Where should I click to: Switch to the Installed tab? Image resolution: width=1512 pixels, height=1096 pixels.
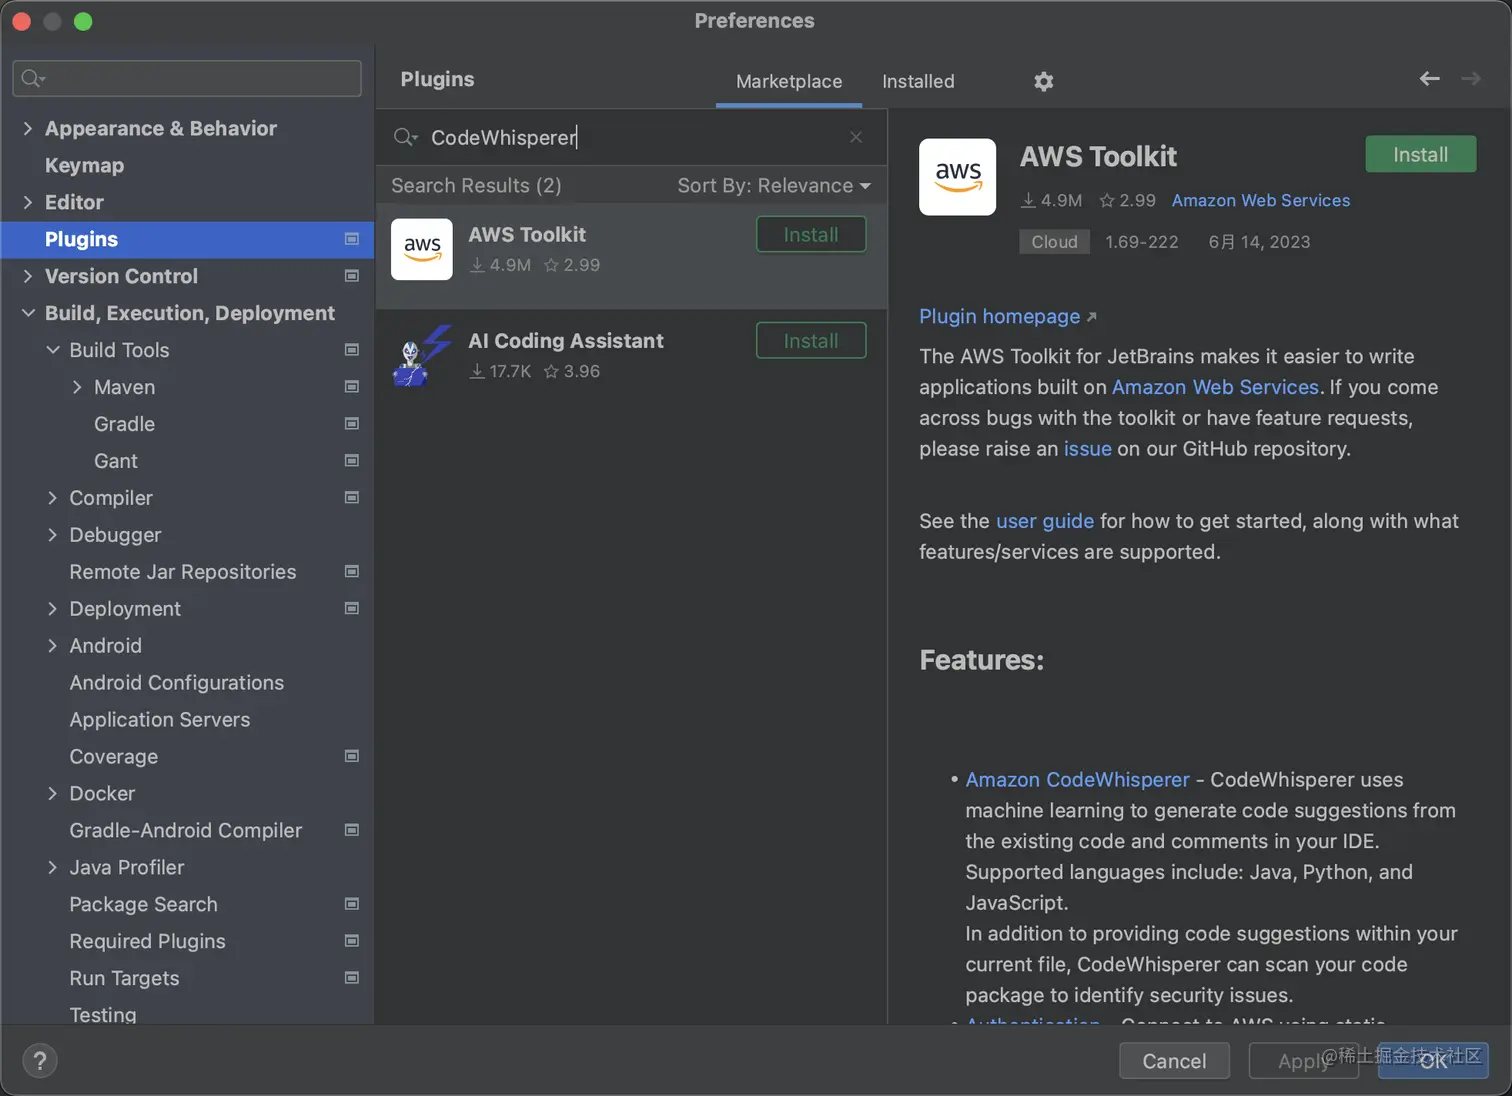[918, 82]
